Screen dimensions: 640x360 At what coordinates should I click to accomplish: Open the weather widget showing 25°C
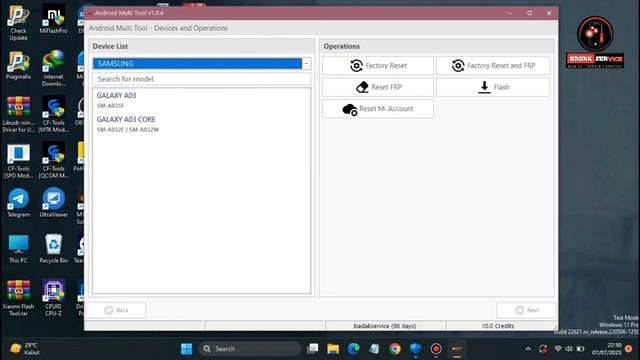[x=25, y=349]
